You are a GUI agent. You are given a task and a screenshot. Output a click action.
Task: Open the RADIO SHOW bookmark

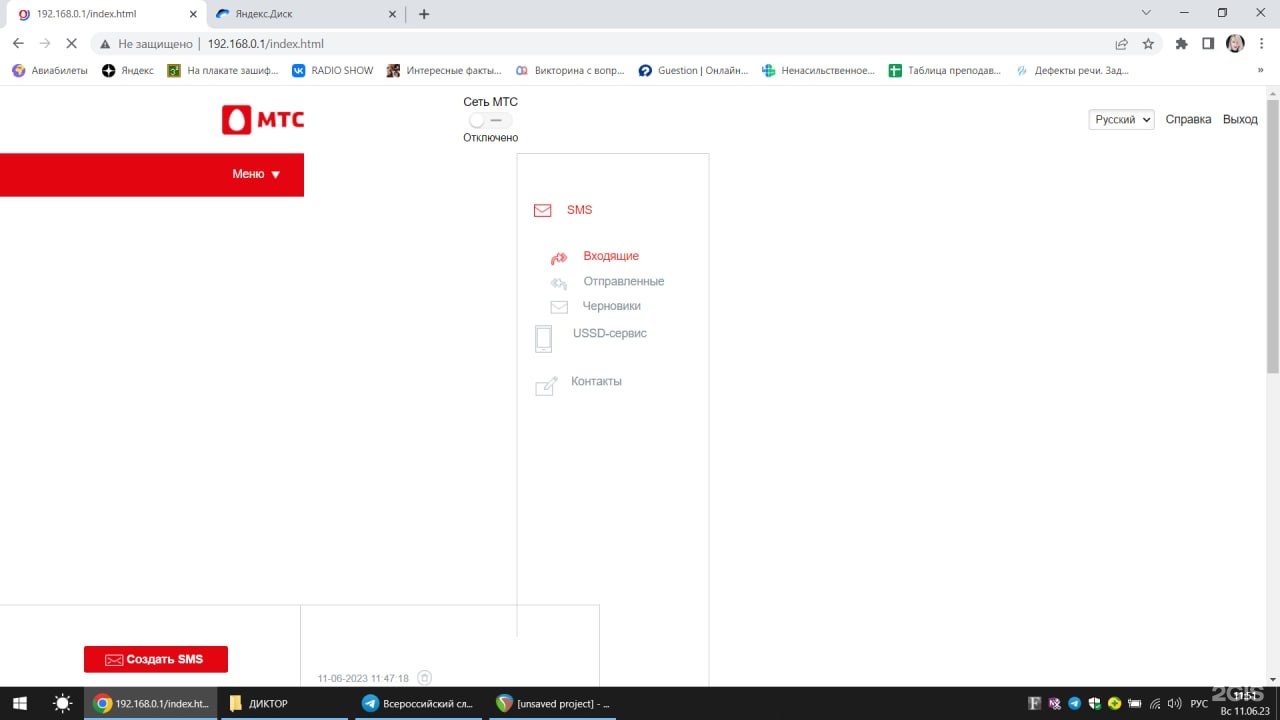click(x=333, y=71)
